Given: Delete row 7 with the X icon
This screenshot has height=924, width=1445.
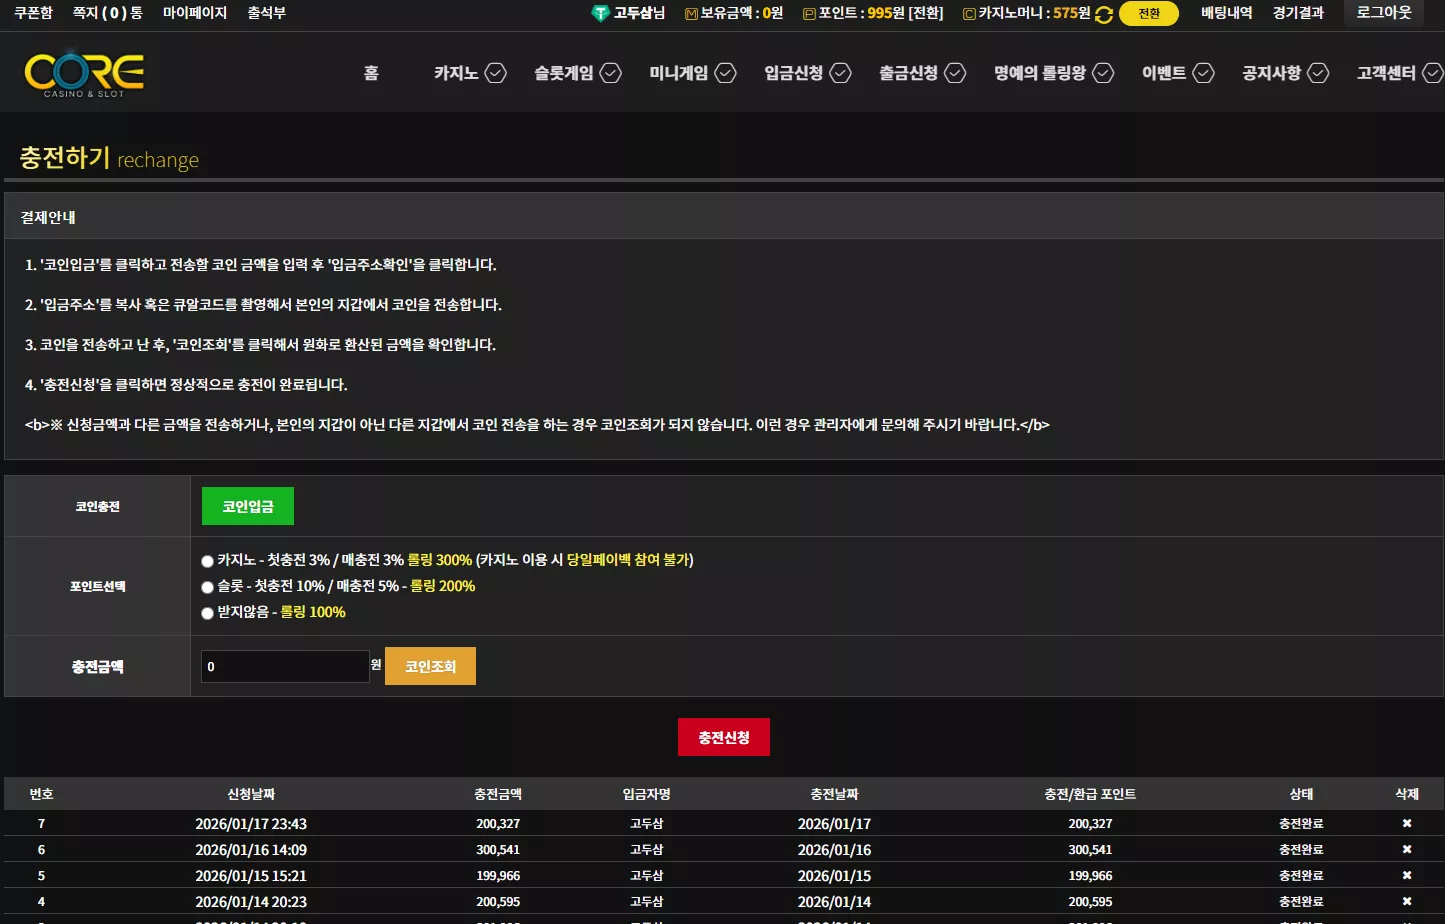Looking at the screenshot, I should (1407, 823).
